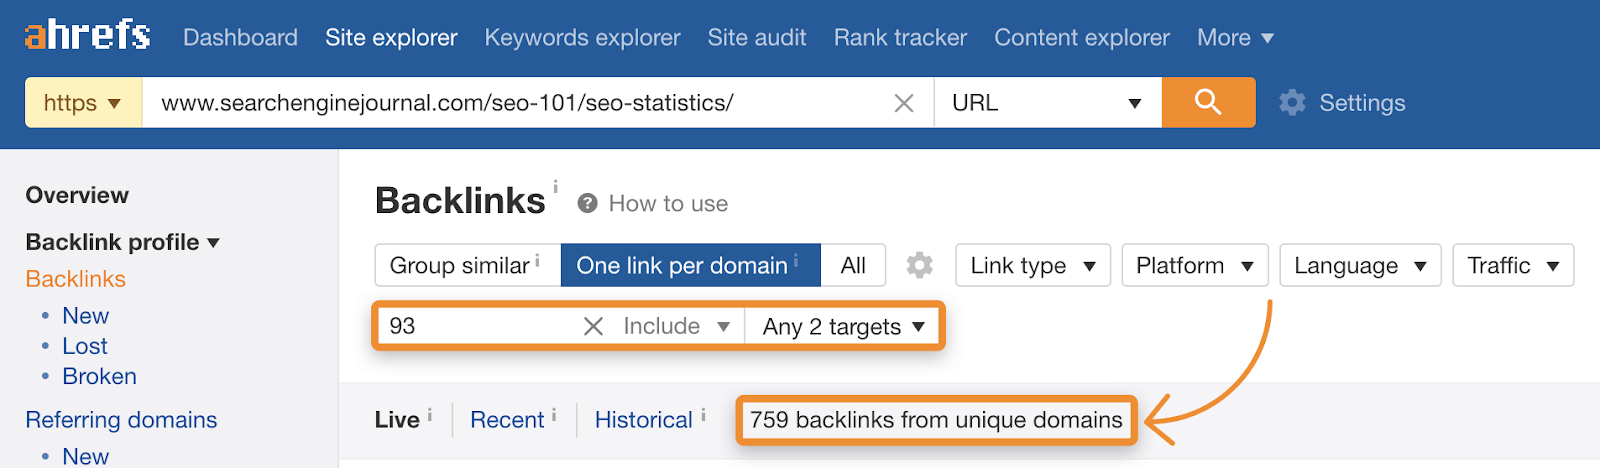Open the URL mode dropdown

pyautogui.click(x=1047, y=103)
